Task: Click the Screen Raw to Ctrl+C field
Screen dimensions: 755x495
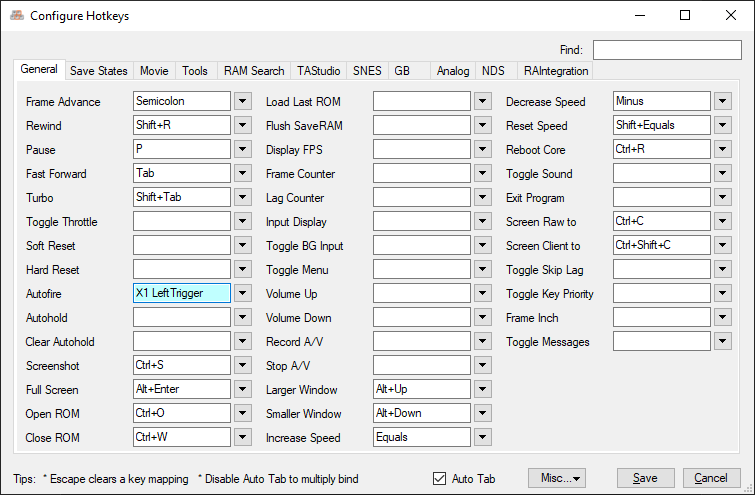Action: [662, 221]
